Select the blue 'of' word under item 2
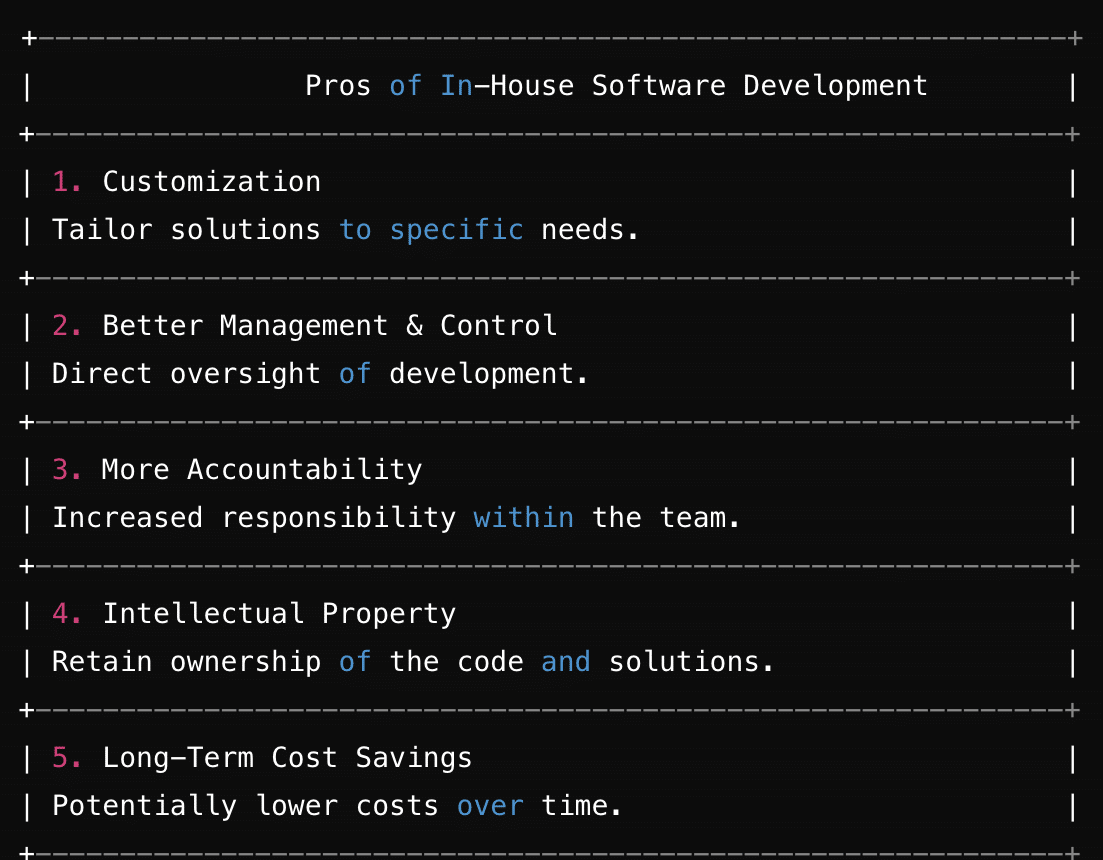Screen dimensions: 1103x860 [355, 373]
